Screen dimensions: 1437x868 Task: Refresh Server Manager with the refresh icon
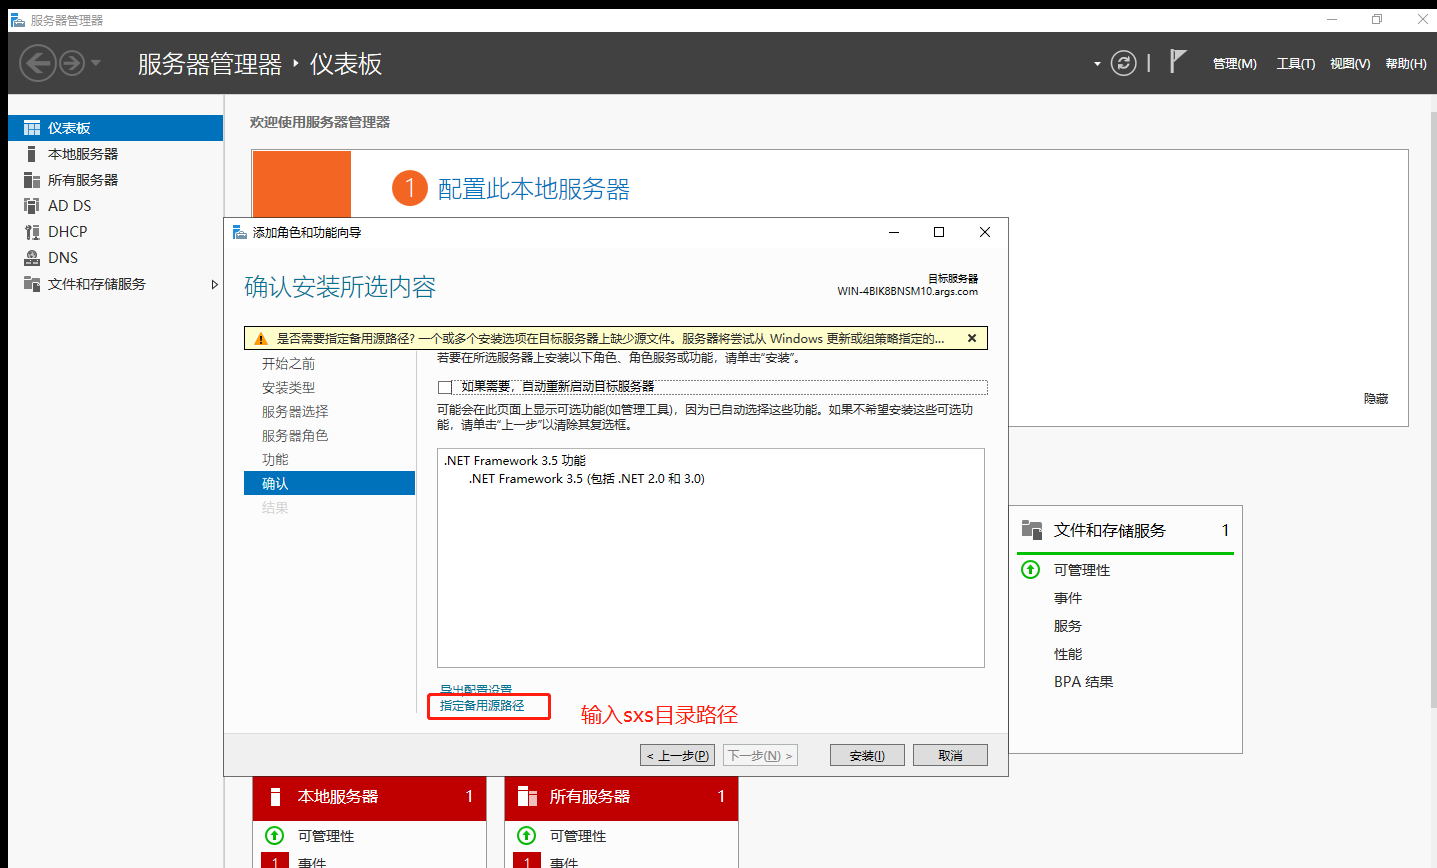(1123, 62)
